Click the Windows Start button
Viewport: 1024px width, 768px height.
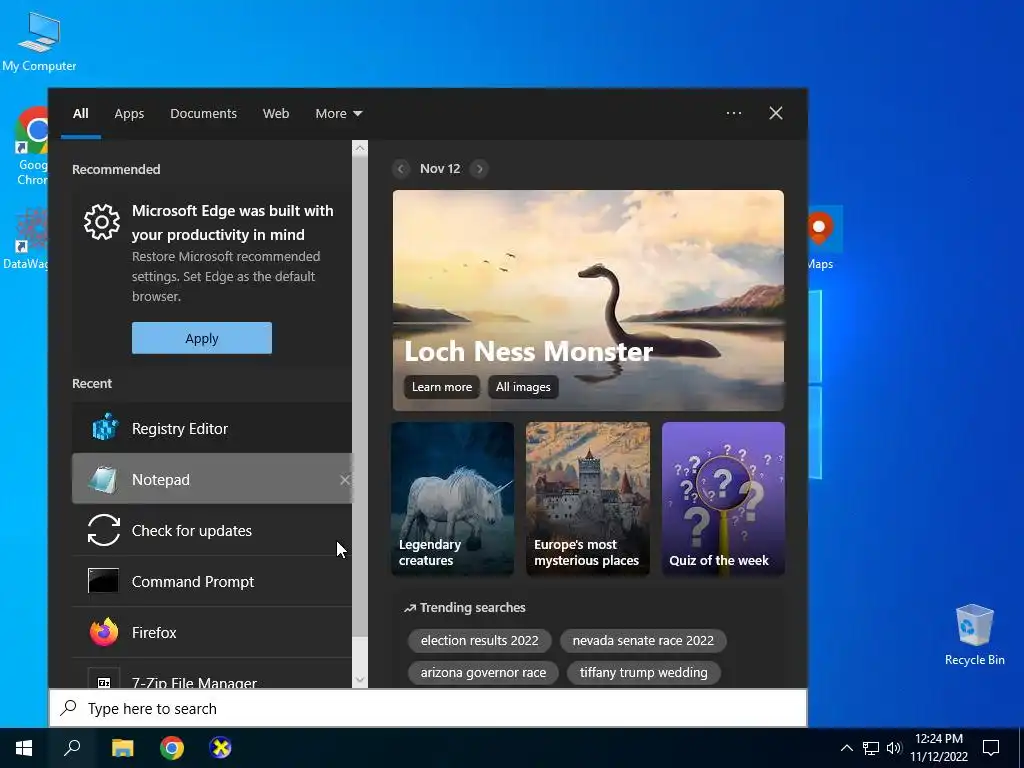coord(24,748)
